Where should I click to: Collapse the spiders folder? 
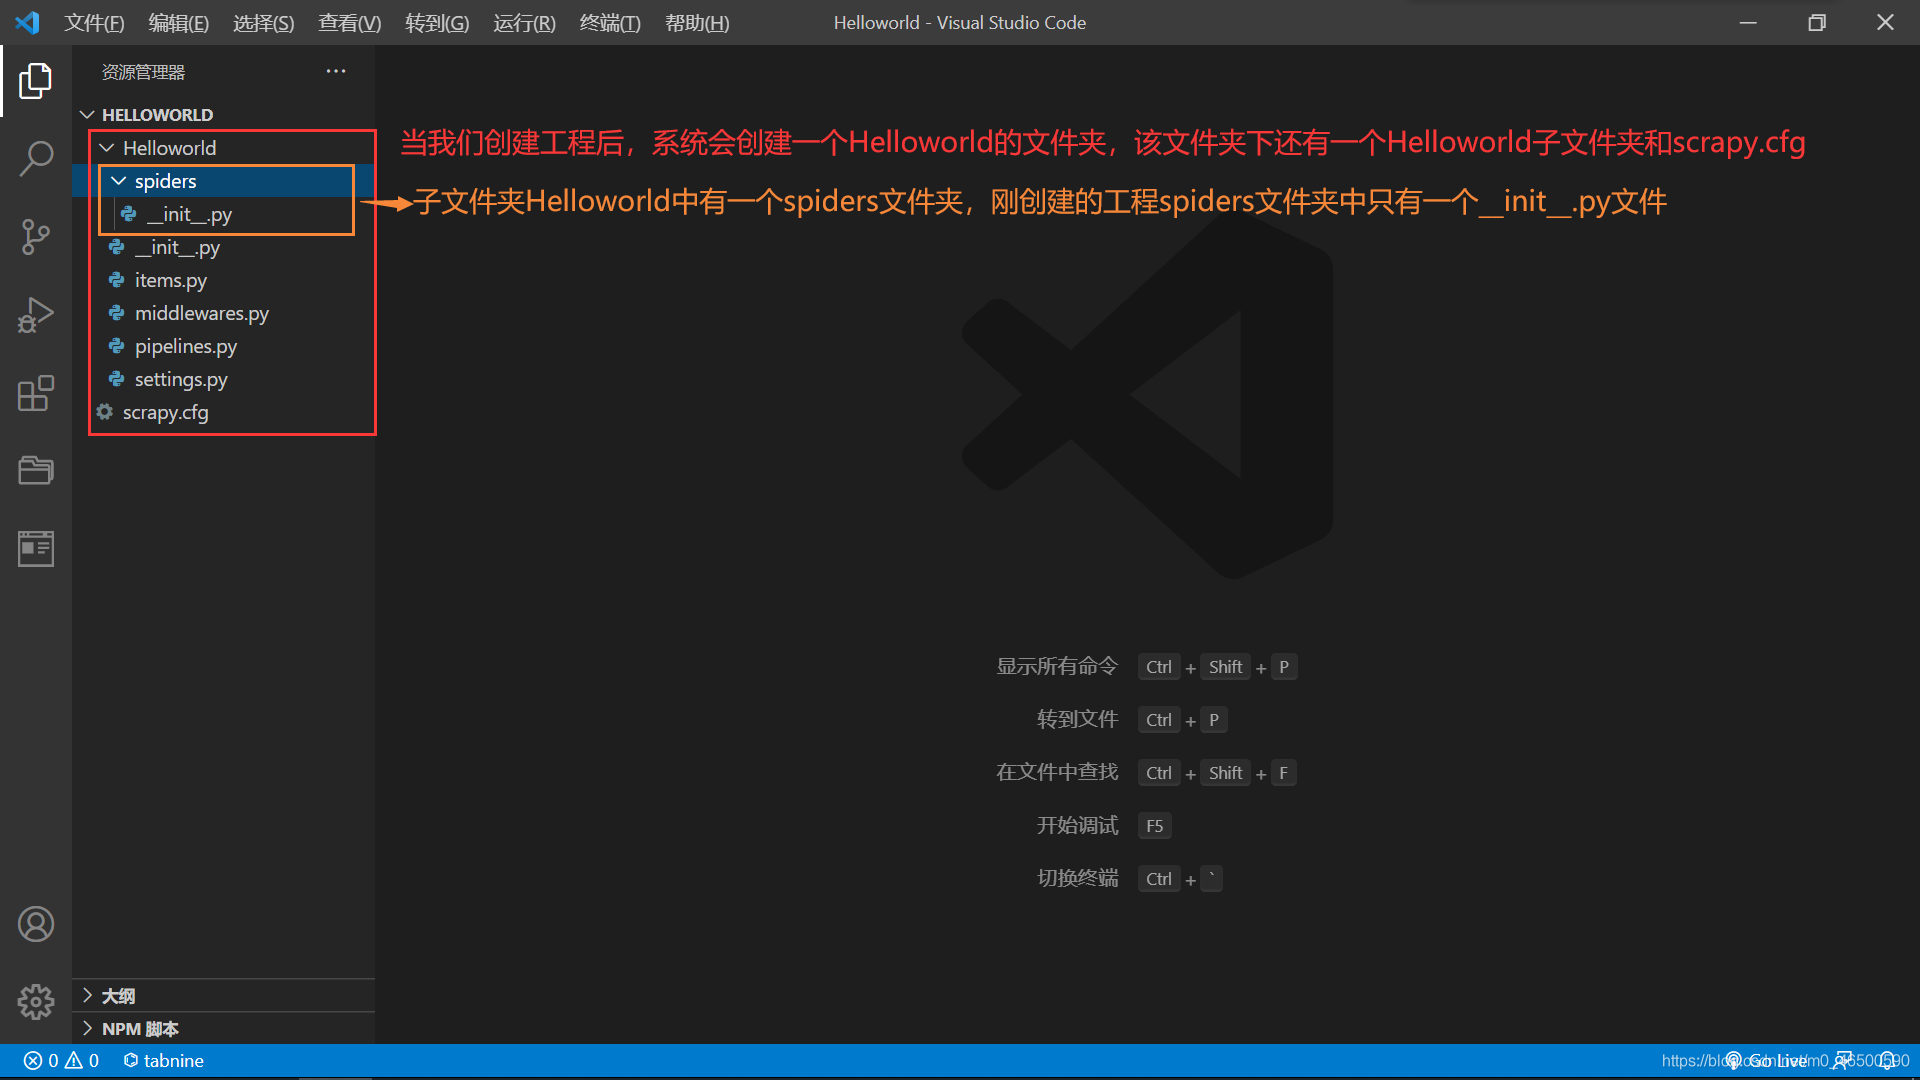pos(121,181)
